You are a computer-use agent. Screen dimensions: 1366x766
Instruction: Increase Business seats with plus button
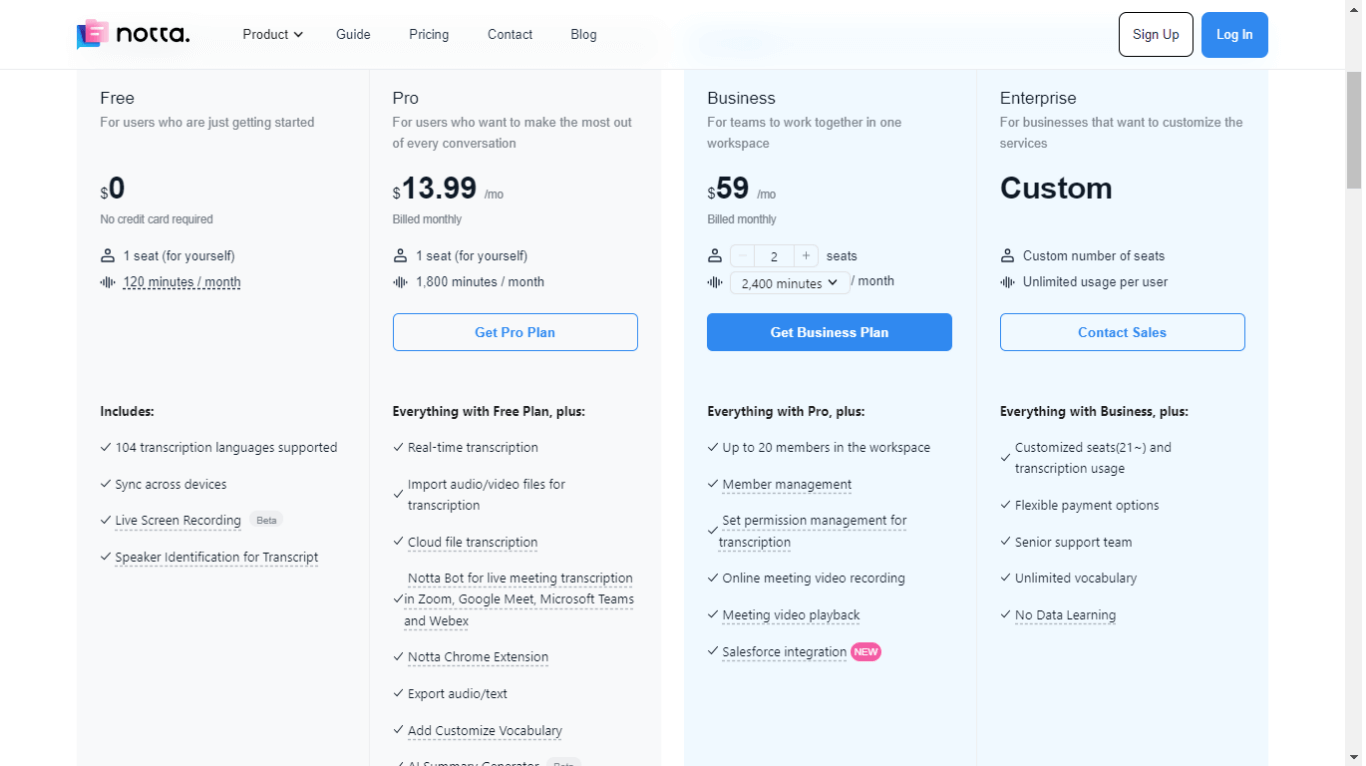pos(806,256)
